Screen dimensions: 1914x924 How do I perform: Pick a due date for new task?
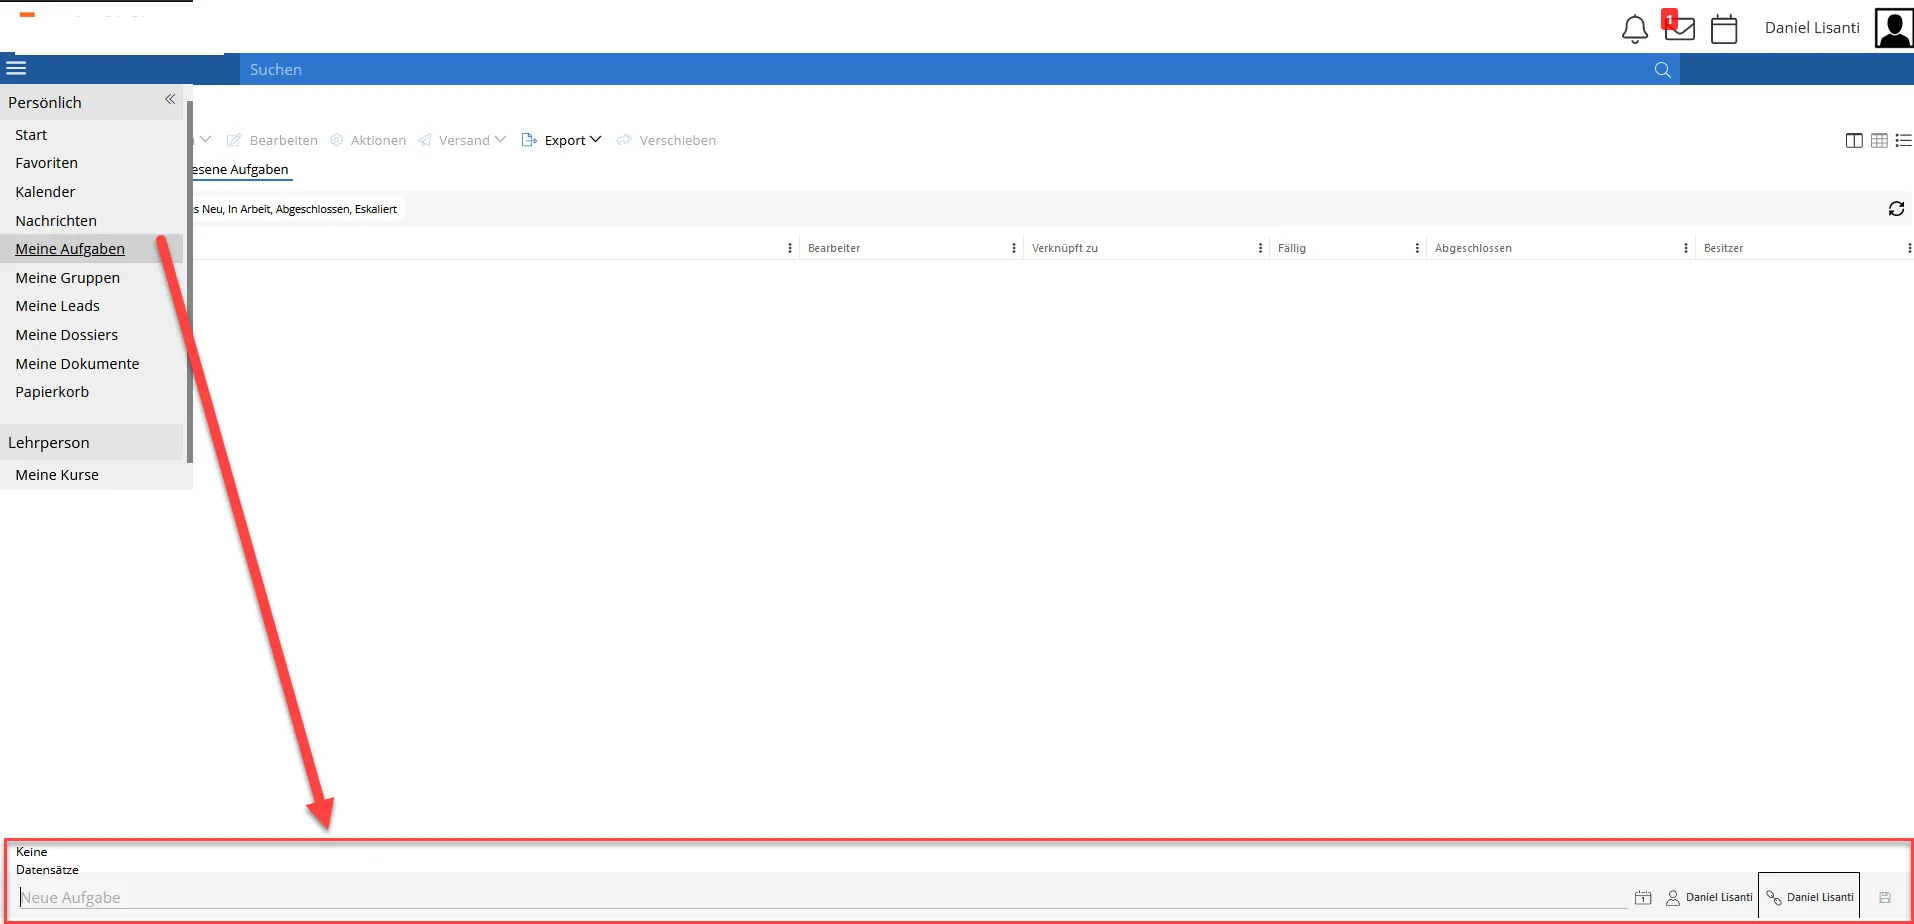(1642, 898)
